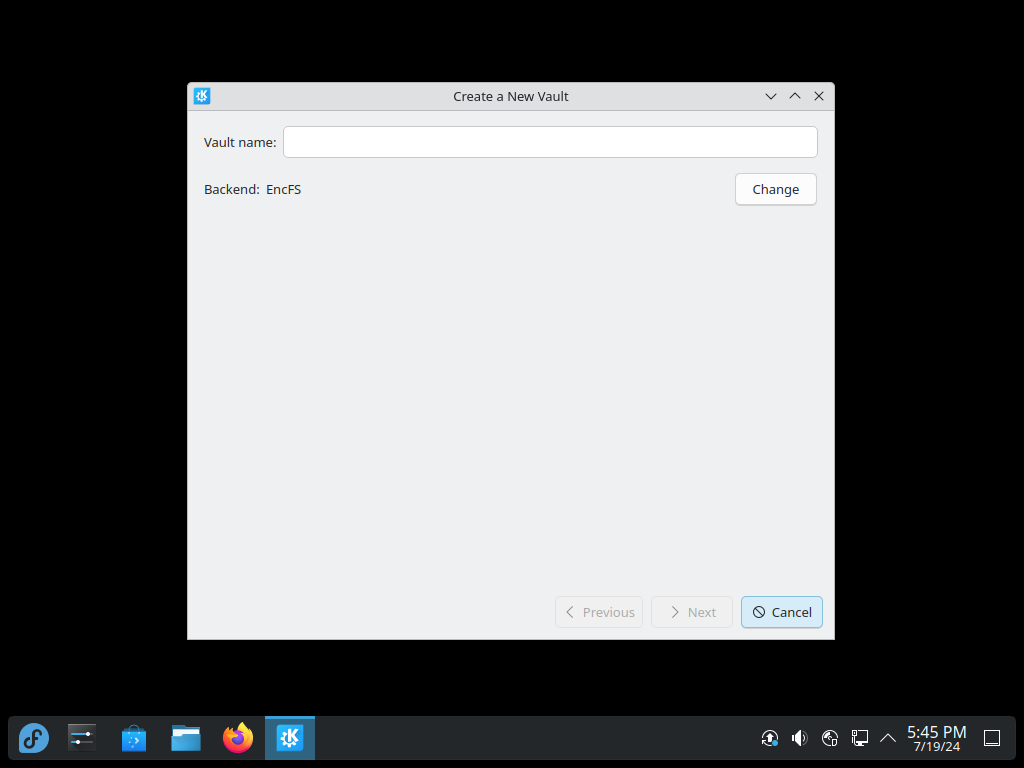The image size is (1024, 768).
Task: Open the audio volume tray icon
Action: pyautogui.click(x=799, y=738)
